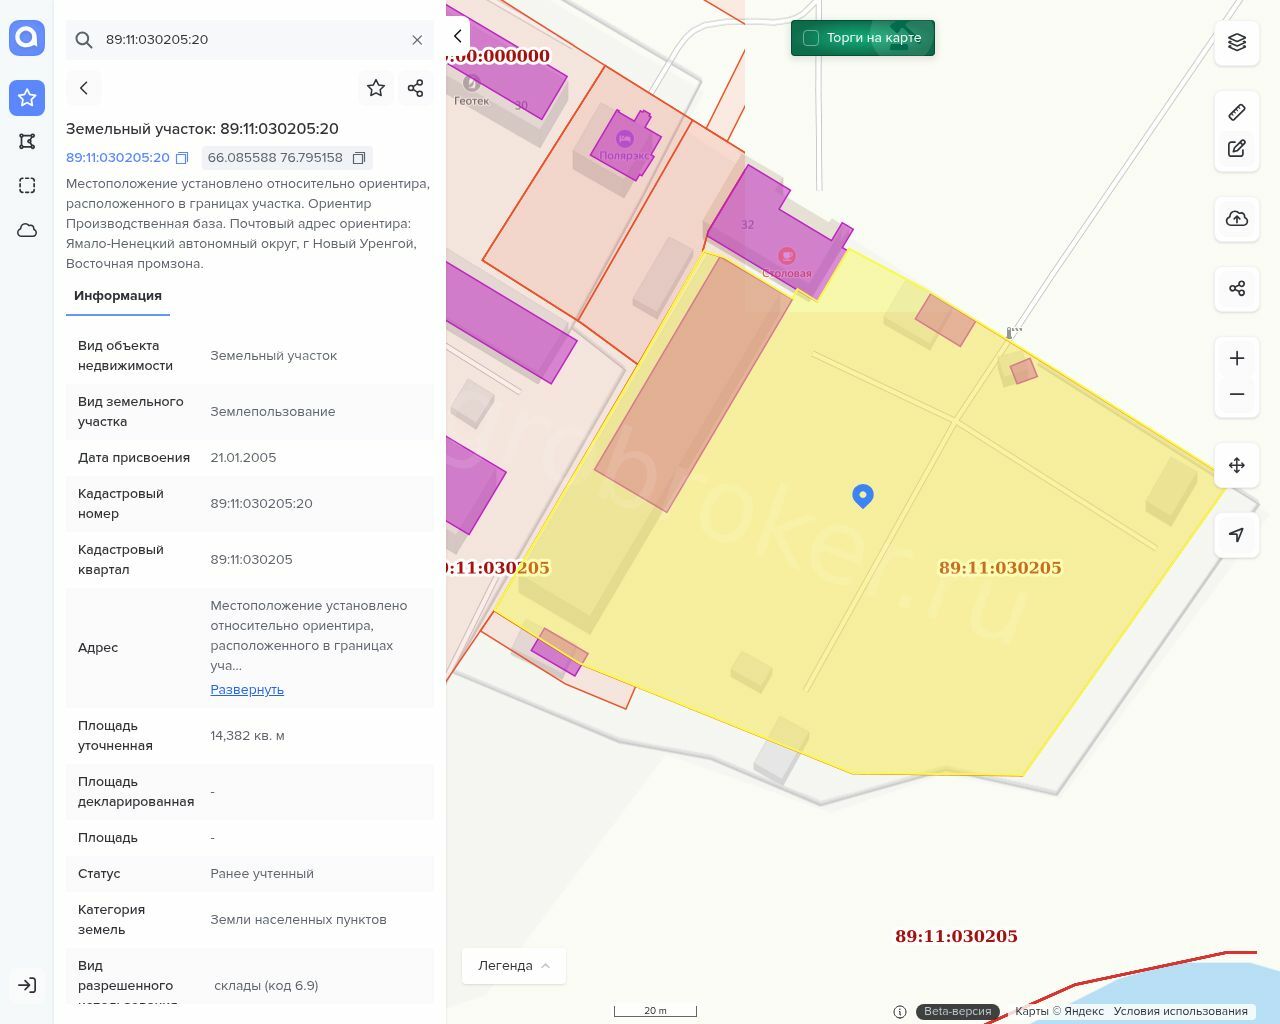The width and height of the screenshot is (1280, 1024).
Task: Click the cadastral search input field
Action: pos(250,40)
